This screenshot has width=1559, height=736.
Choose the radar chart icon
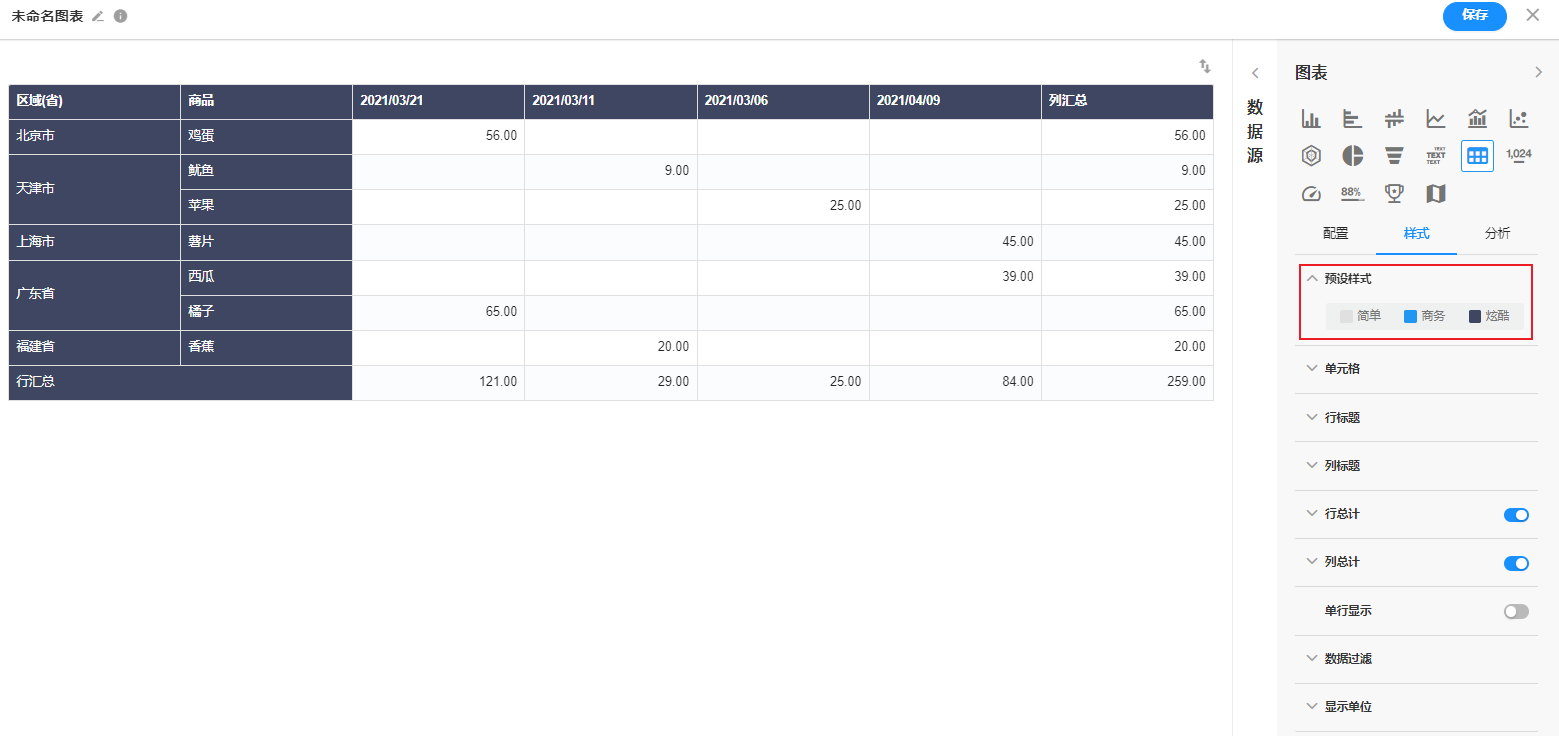coord(1311,156)
